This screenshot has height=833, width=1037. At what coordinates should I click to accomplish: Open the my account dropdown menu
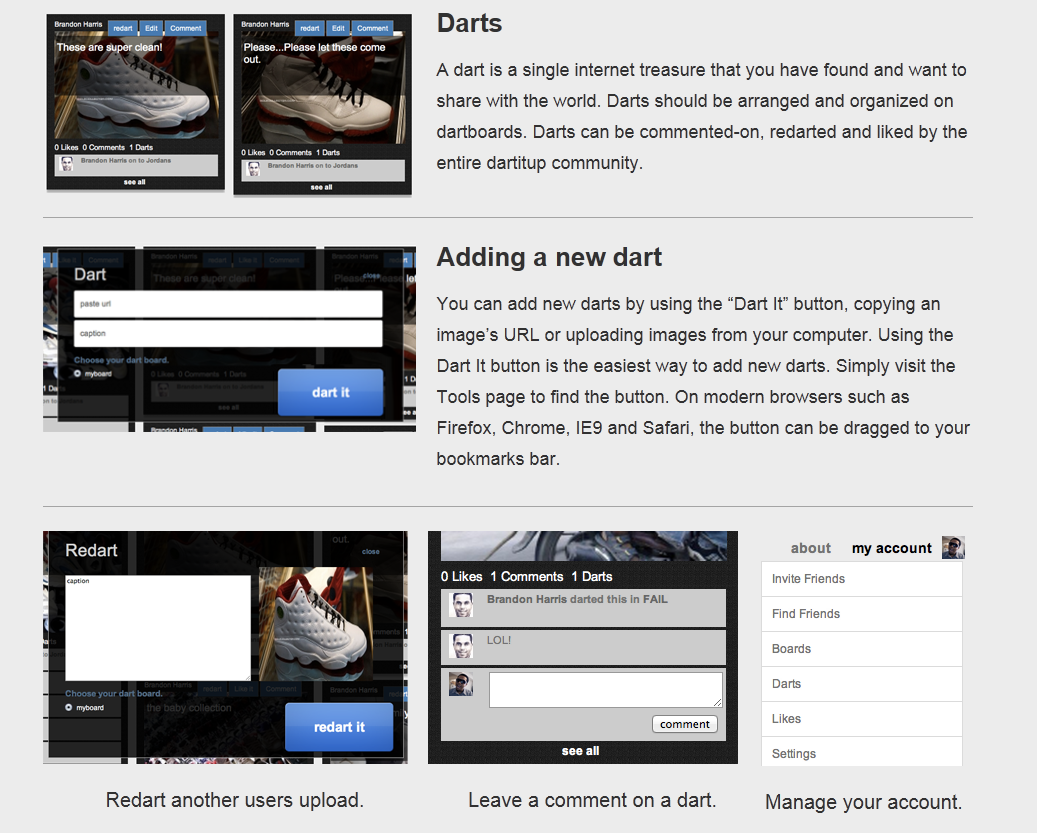[891, 548]
